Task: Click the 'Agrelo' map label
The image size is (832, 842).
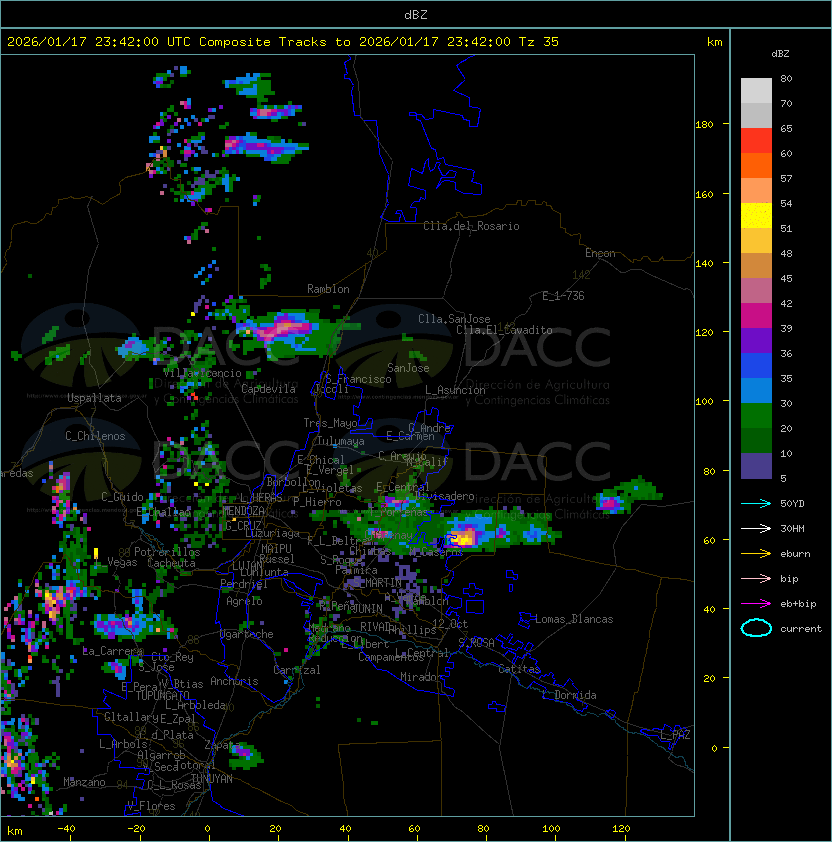Action: click(x=244, y=601)
